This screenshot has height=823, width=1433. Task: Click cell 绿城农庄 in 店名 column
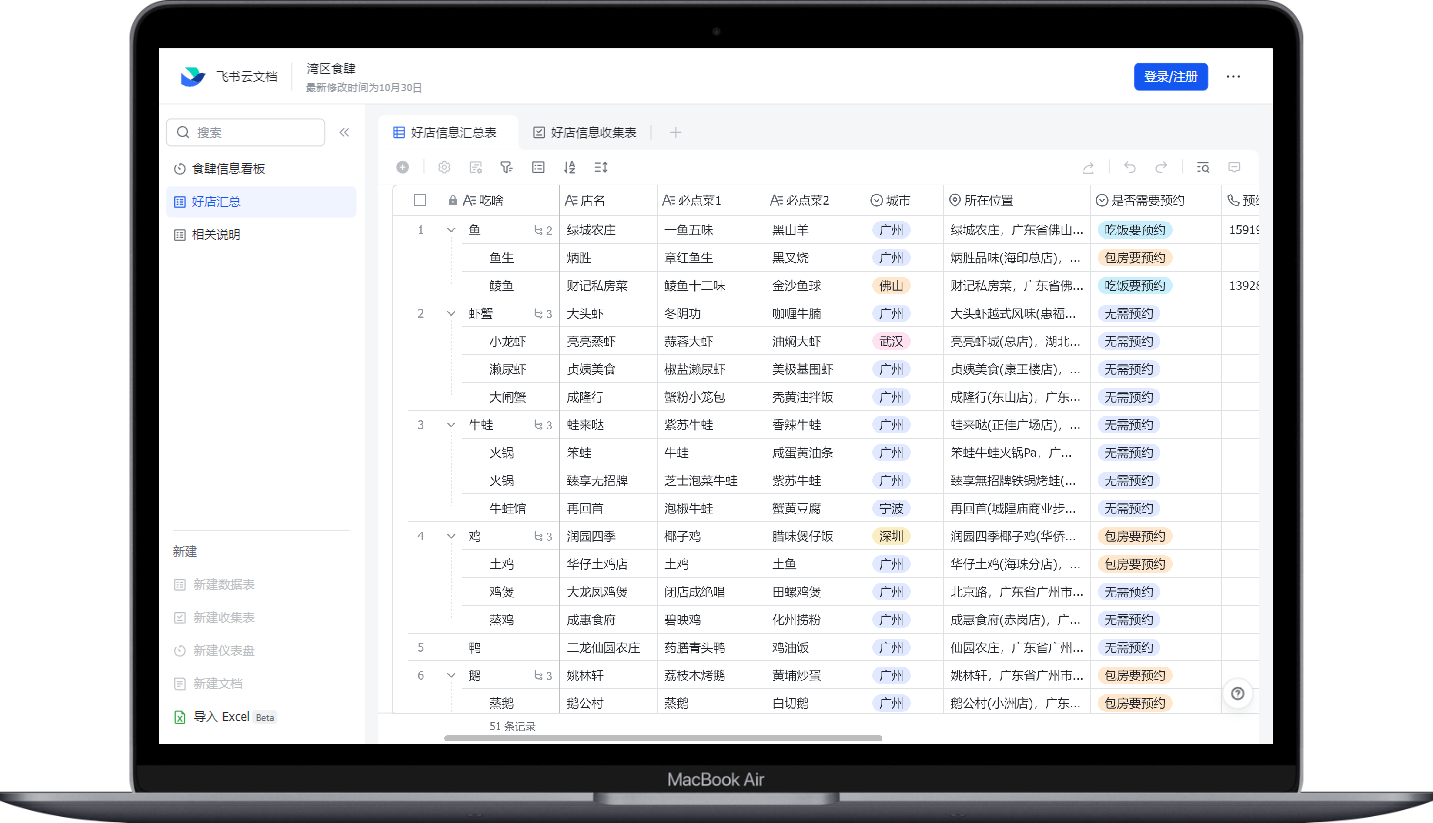pos(608,230)
